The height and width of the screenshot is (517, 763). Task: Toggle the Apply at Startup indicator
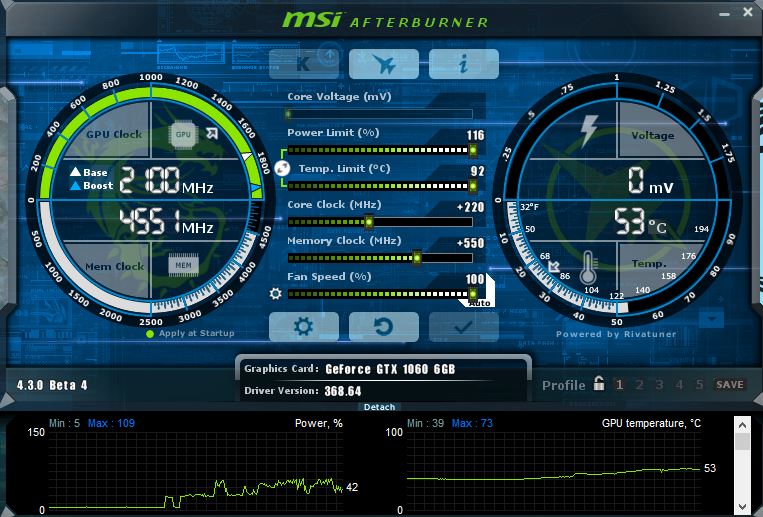pos(150,334)
